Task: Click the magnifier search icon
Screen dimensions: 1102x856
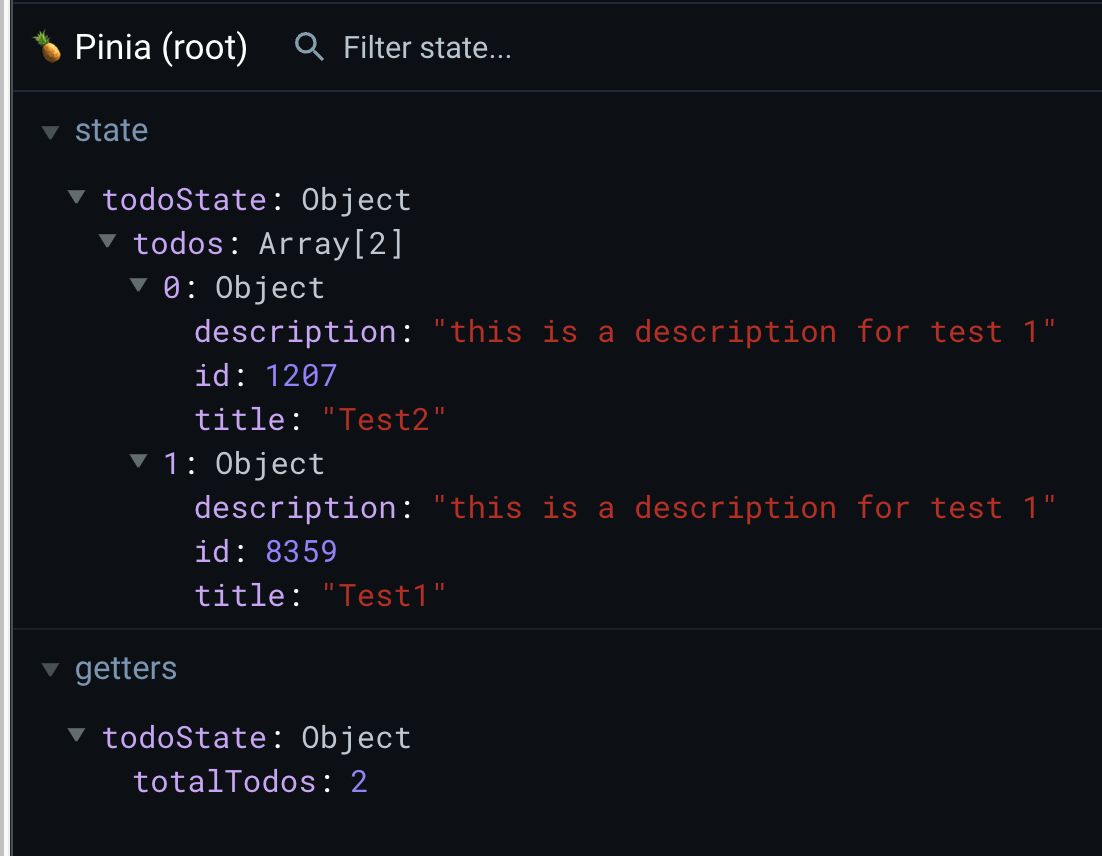Action: 308,45
